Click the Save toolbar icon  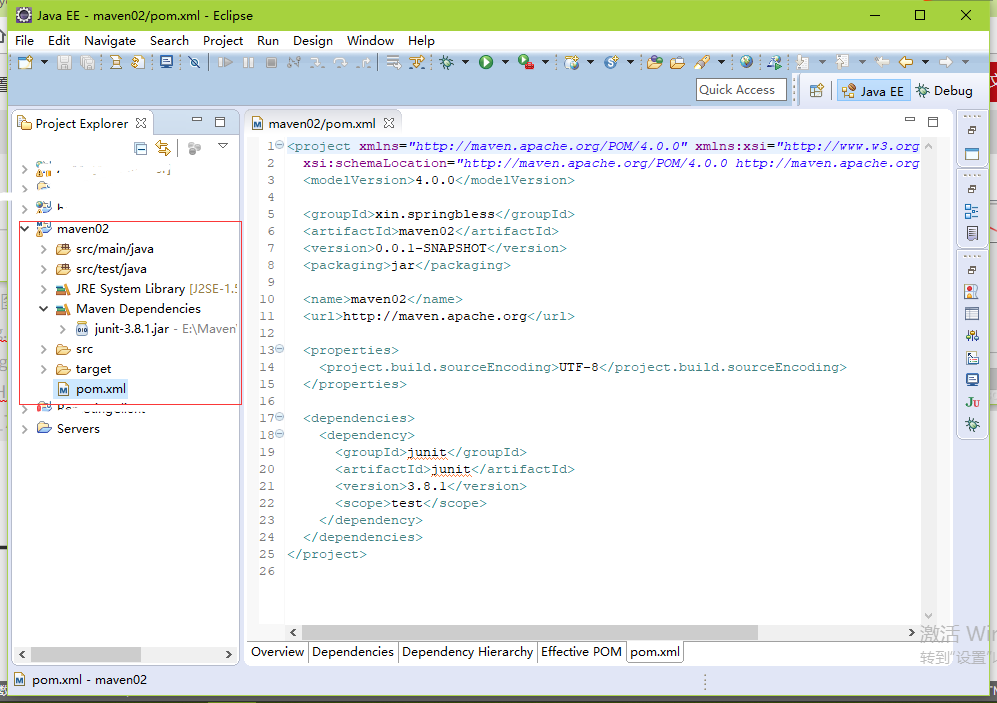click(64, 62)
